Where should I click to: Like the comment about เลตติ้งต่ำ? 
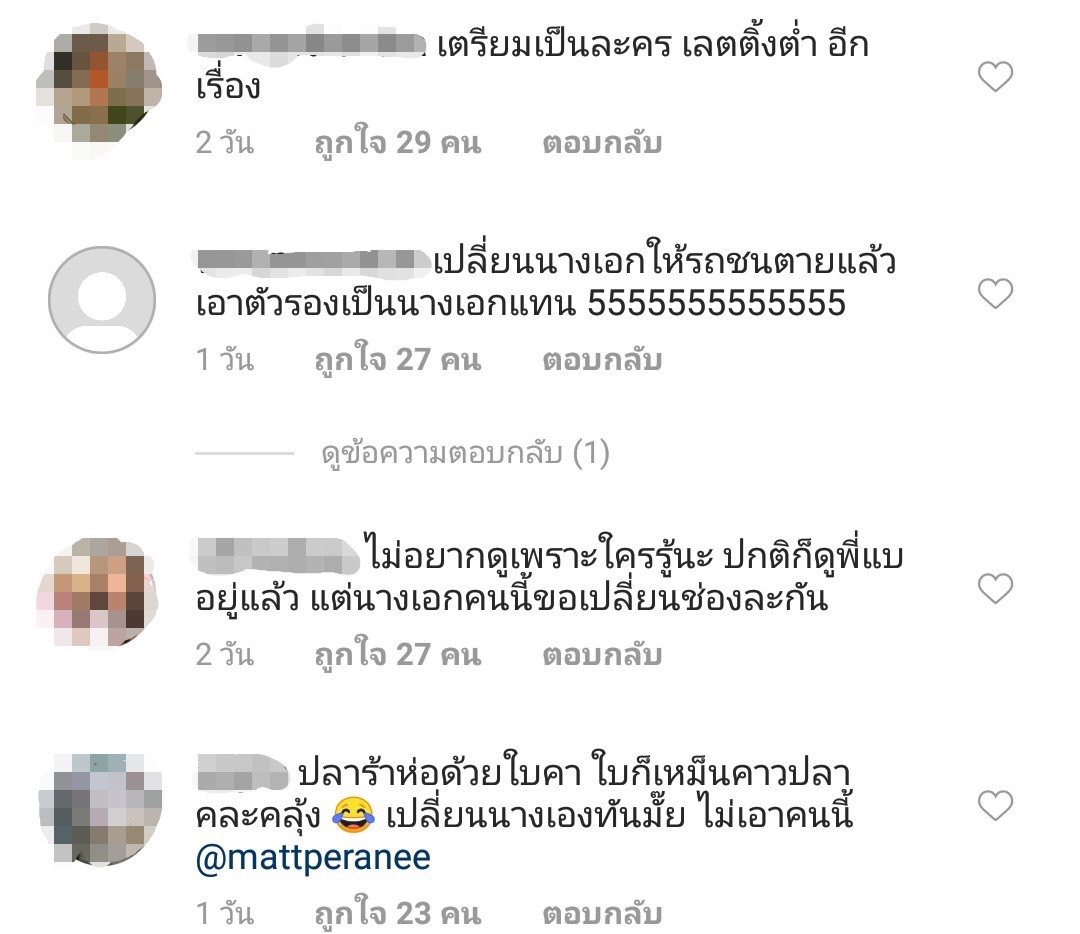coord(995,76)
